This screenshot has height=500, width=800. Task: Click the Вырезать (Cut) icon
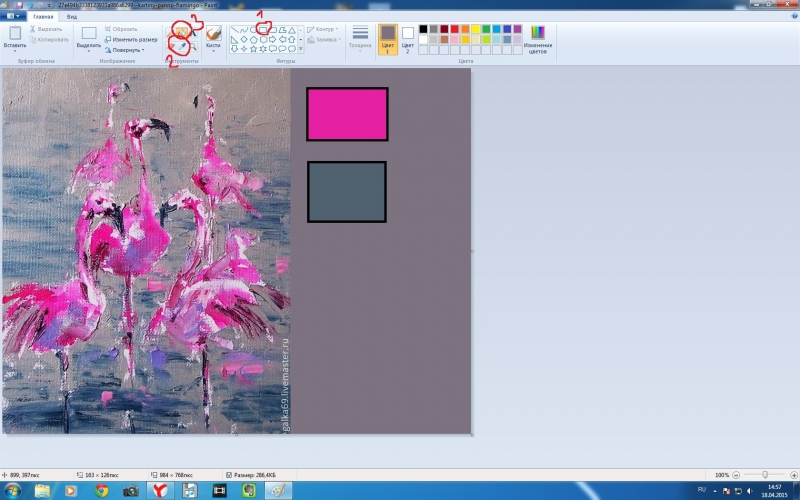[32, 29]
